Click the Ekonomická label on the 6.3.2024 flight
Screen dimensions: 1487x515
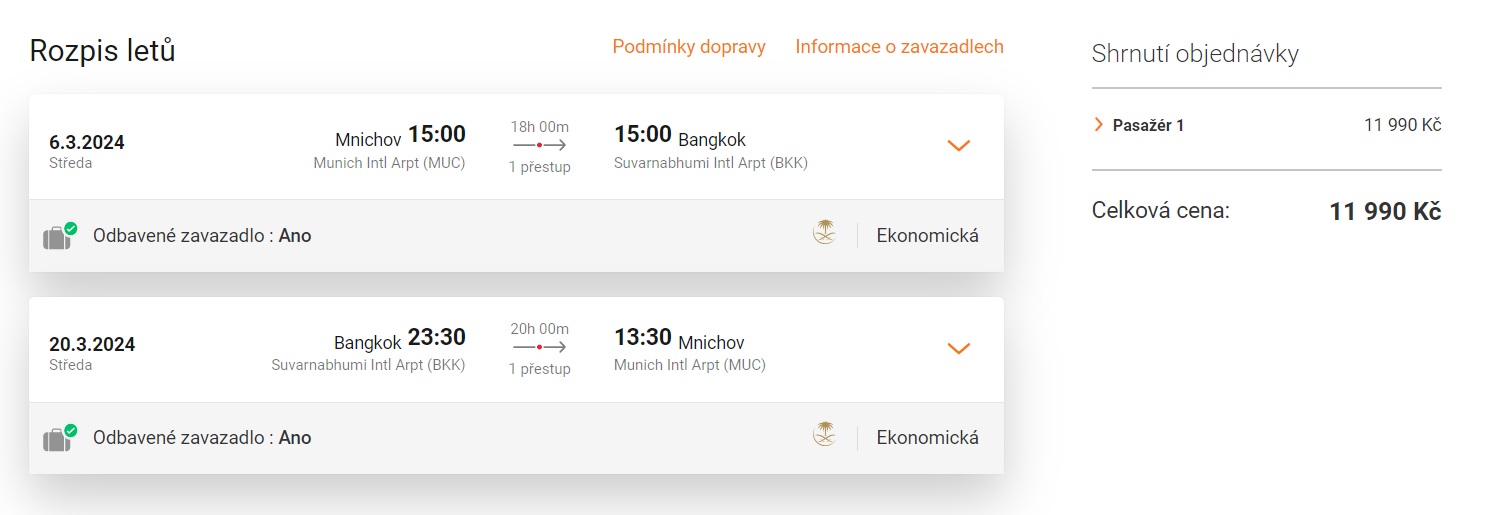[x=927, y=236]
